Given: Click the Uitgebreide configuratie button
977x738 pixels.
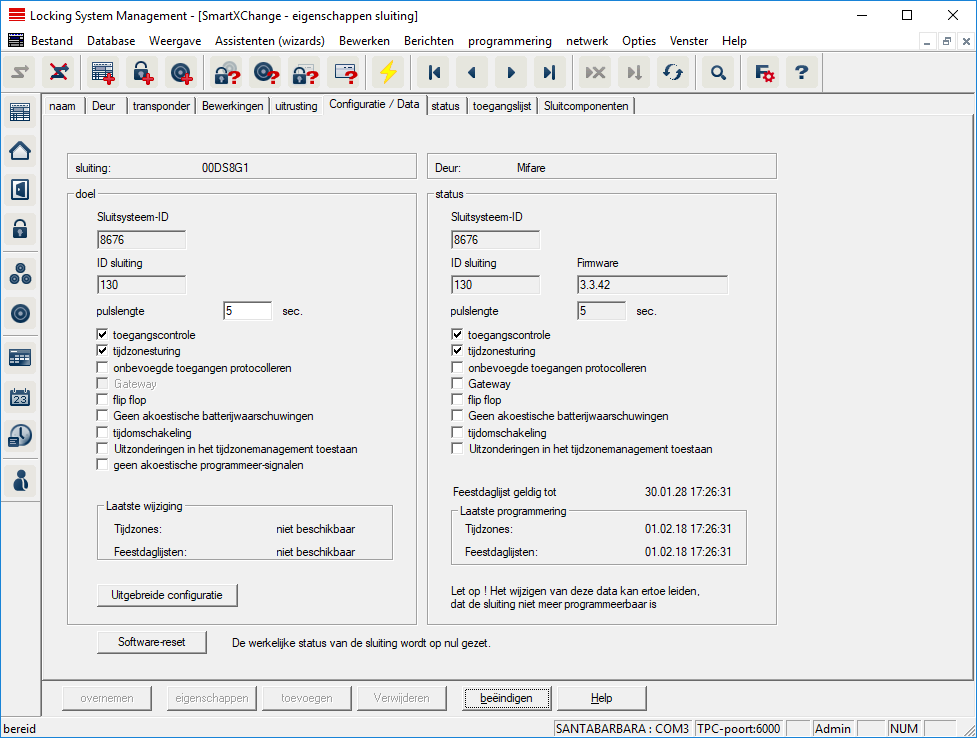Looking at the screenshot, I should click(167, 595).
